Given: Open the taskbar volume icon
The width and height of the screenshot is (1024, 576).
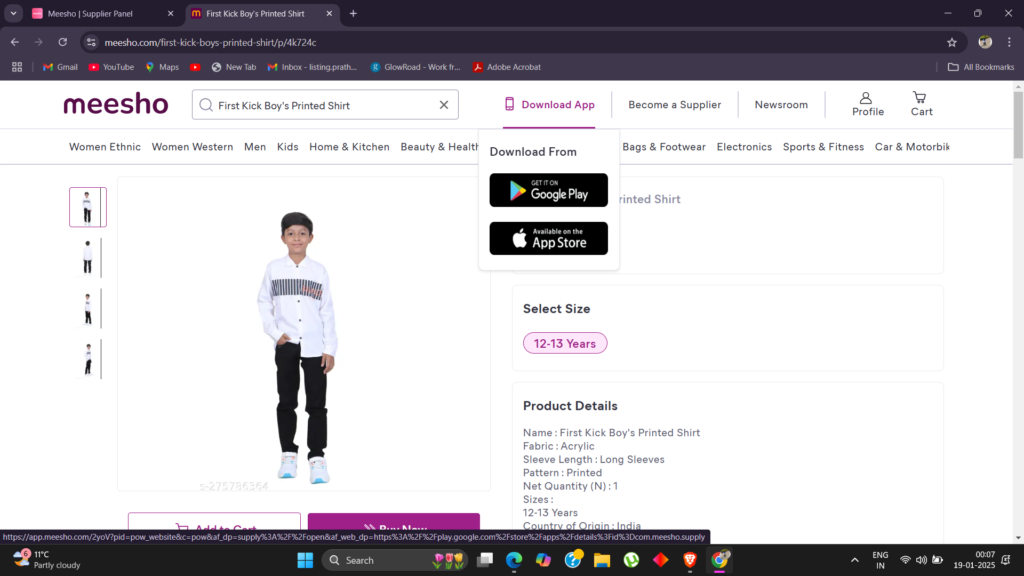Looking at the screenshot, I should click(x=921, y=560).
